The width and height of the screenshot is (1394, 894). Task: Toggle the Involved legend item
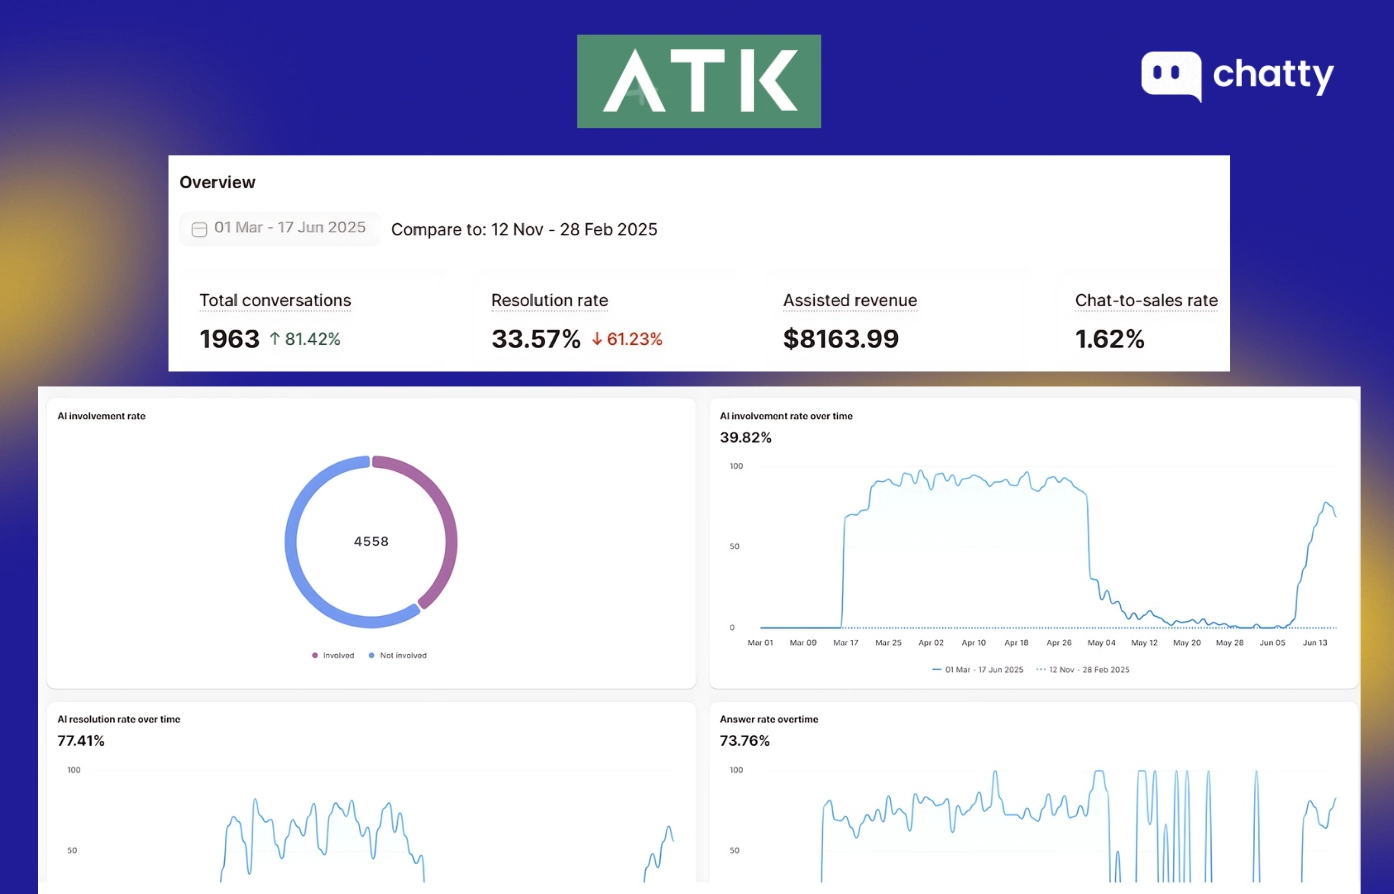tap(333, 656)
